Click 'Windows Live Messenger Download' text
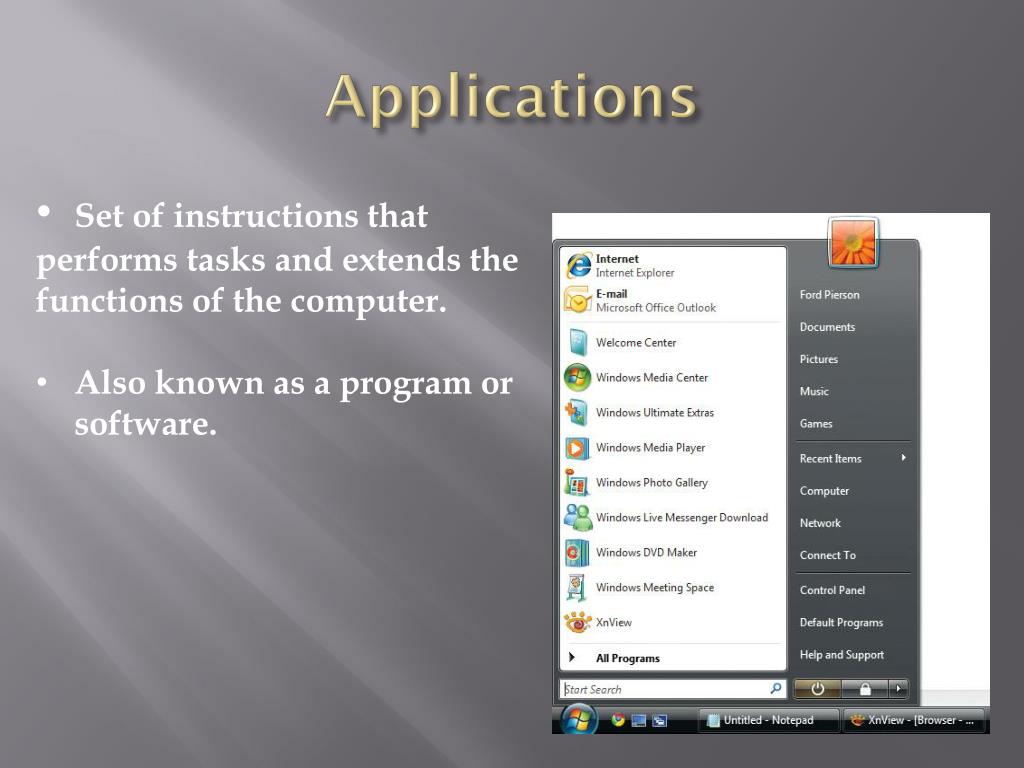Image resolution: width=1024 pixels, height=768 pixels. (x=682, y=517)
